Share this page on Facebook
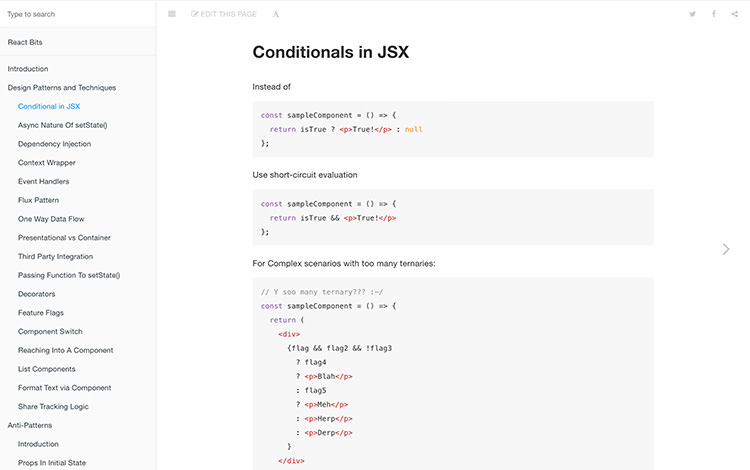The width and height of the screenshot is (750, 470). click(x=714, y=14)
